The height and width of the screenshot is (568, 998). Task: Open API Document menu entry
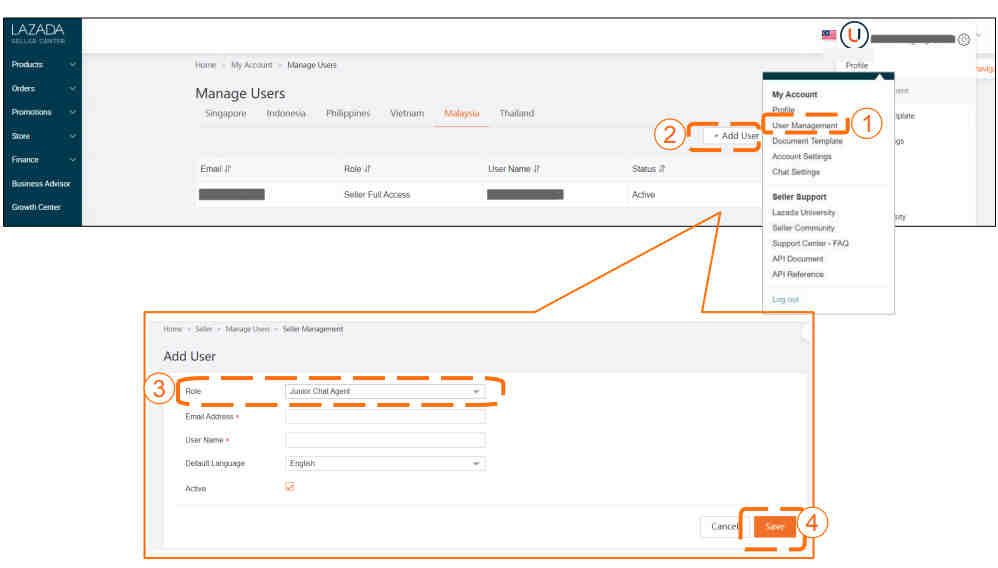pos(798,259)
